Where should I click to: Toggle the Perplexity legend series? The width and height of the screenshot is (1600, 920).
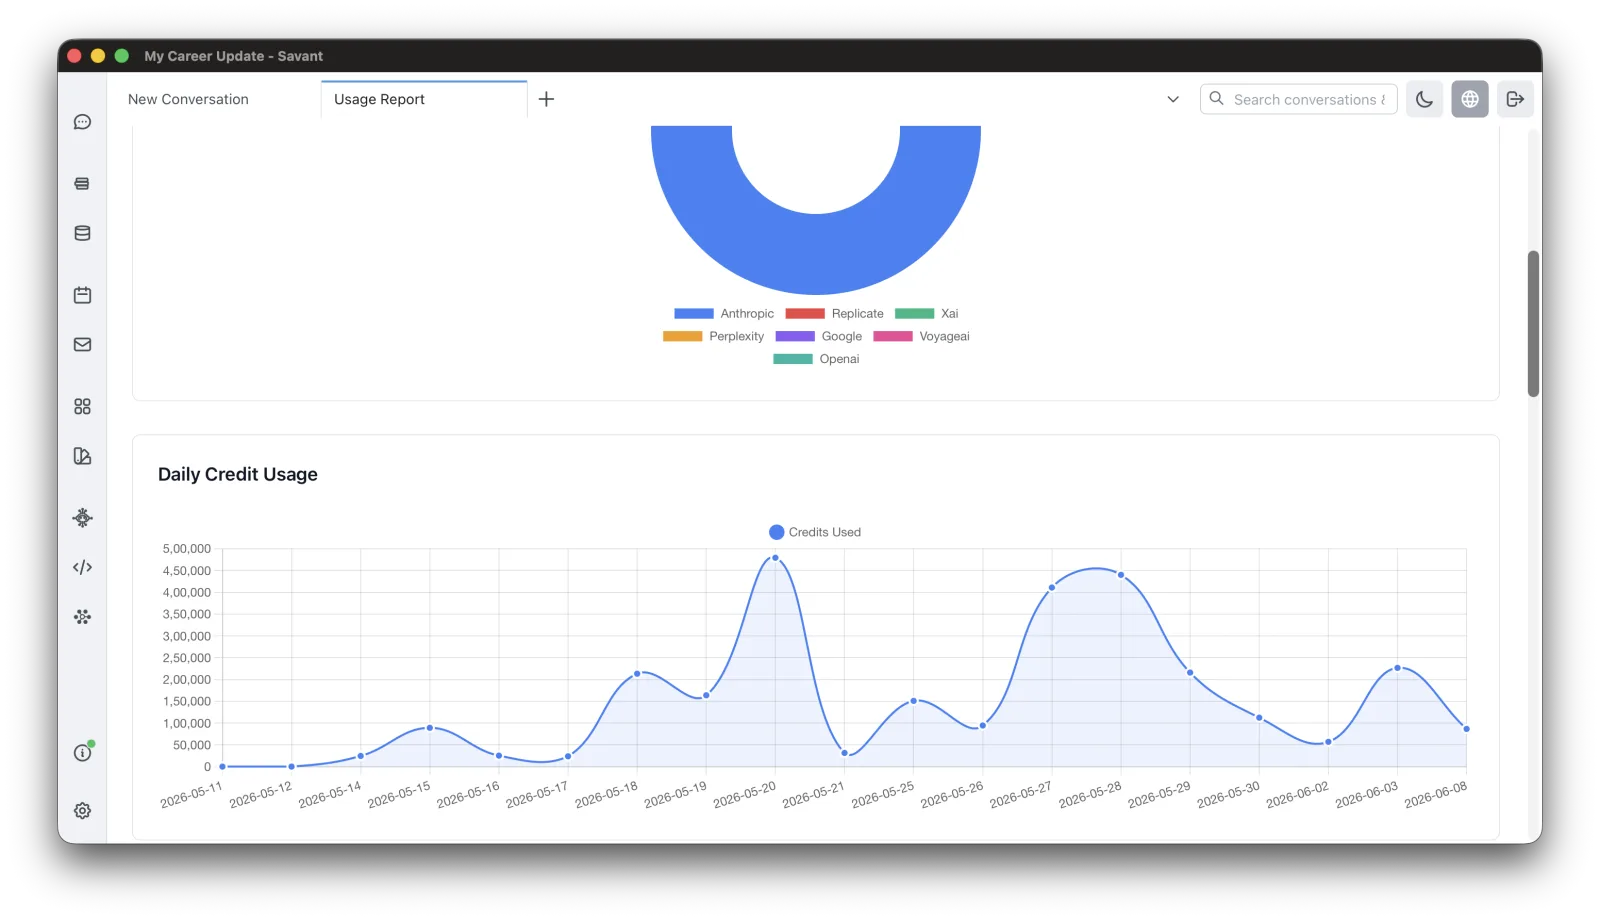[713, 337]
